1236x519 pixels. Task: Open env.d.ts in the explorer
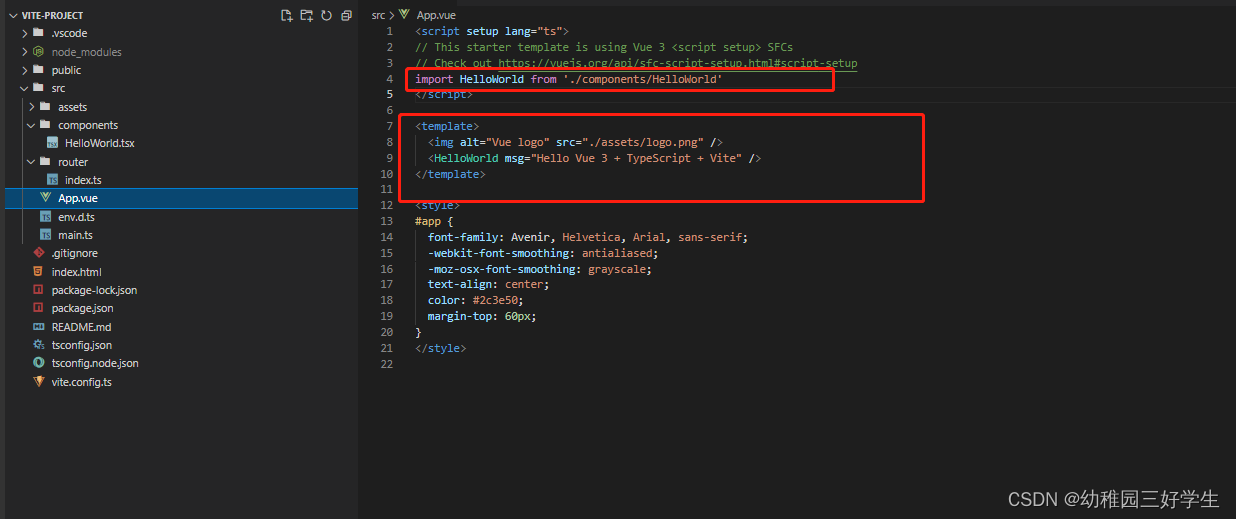[76, 216]
